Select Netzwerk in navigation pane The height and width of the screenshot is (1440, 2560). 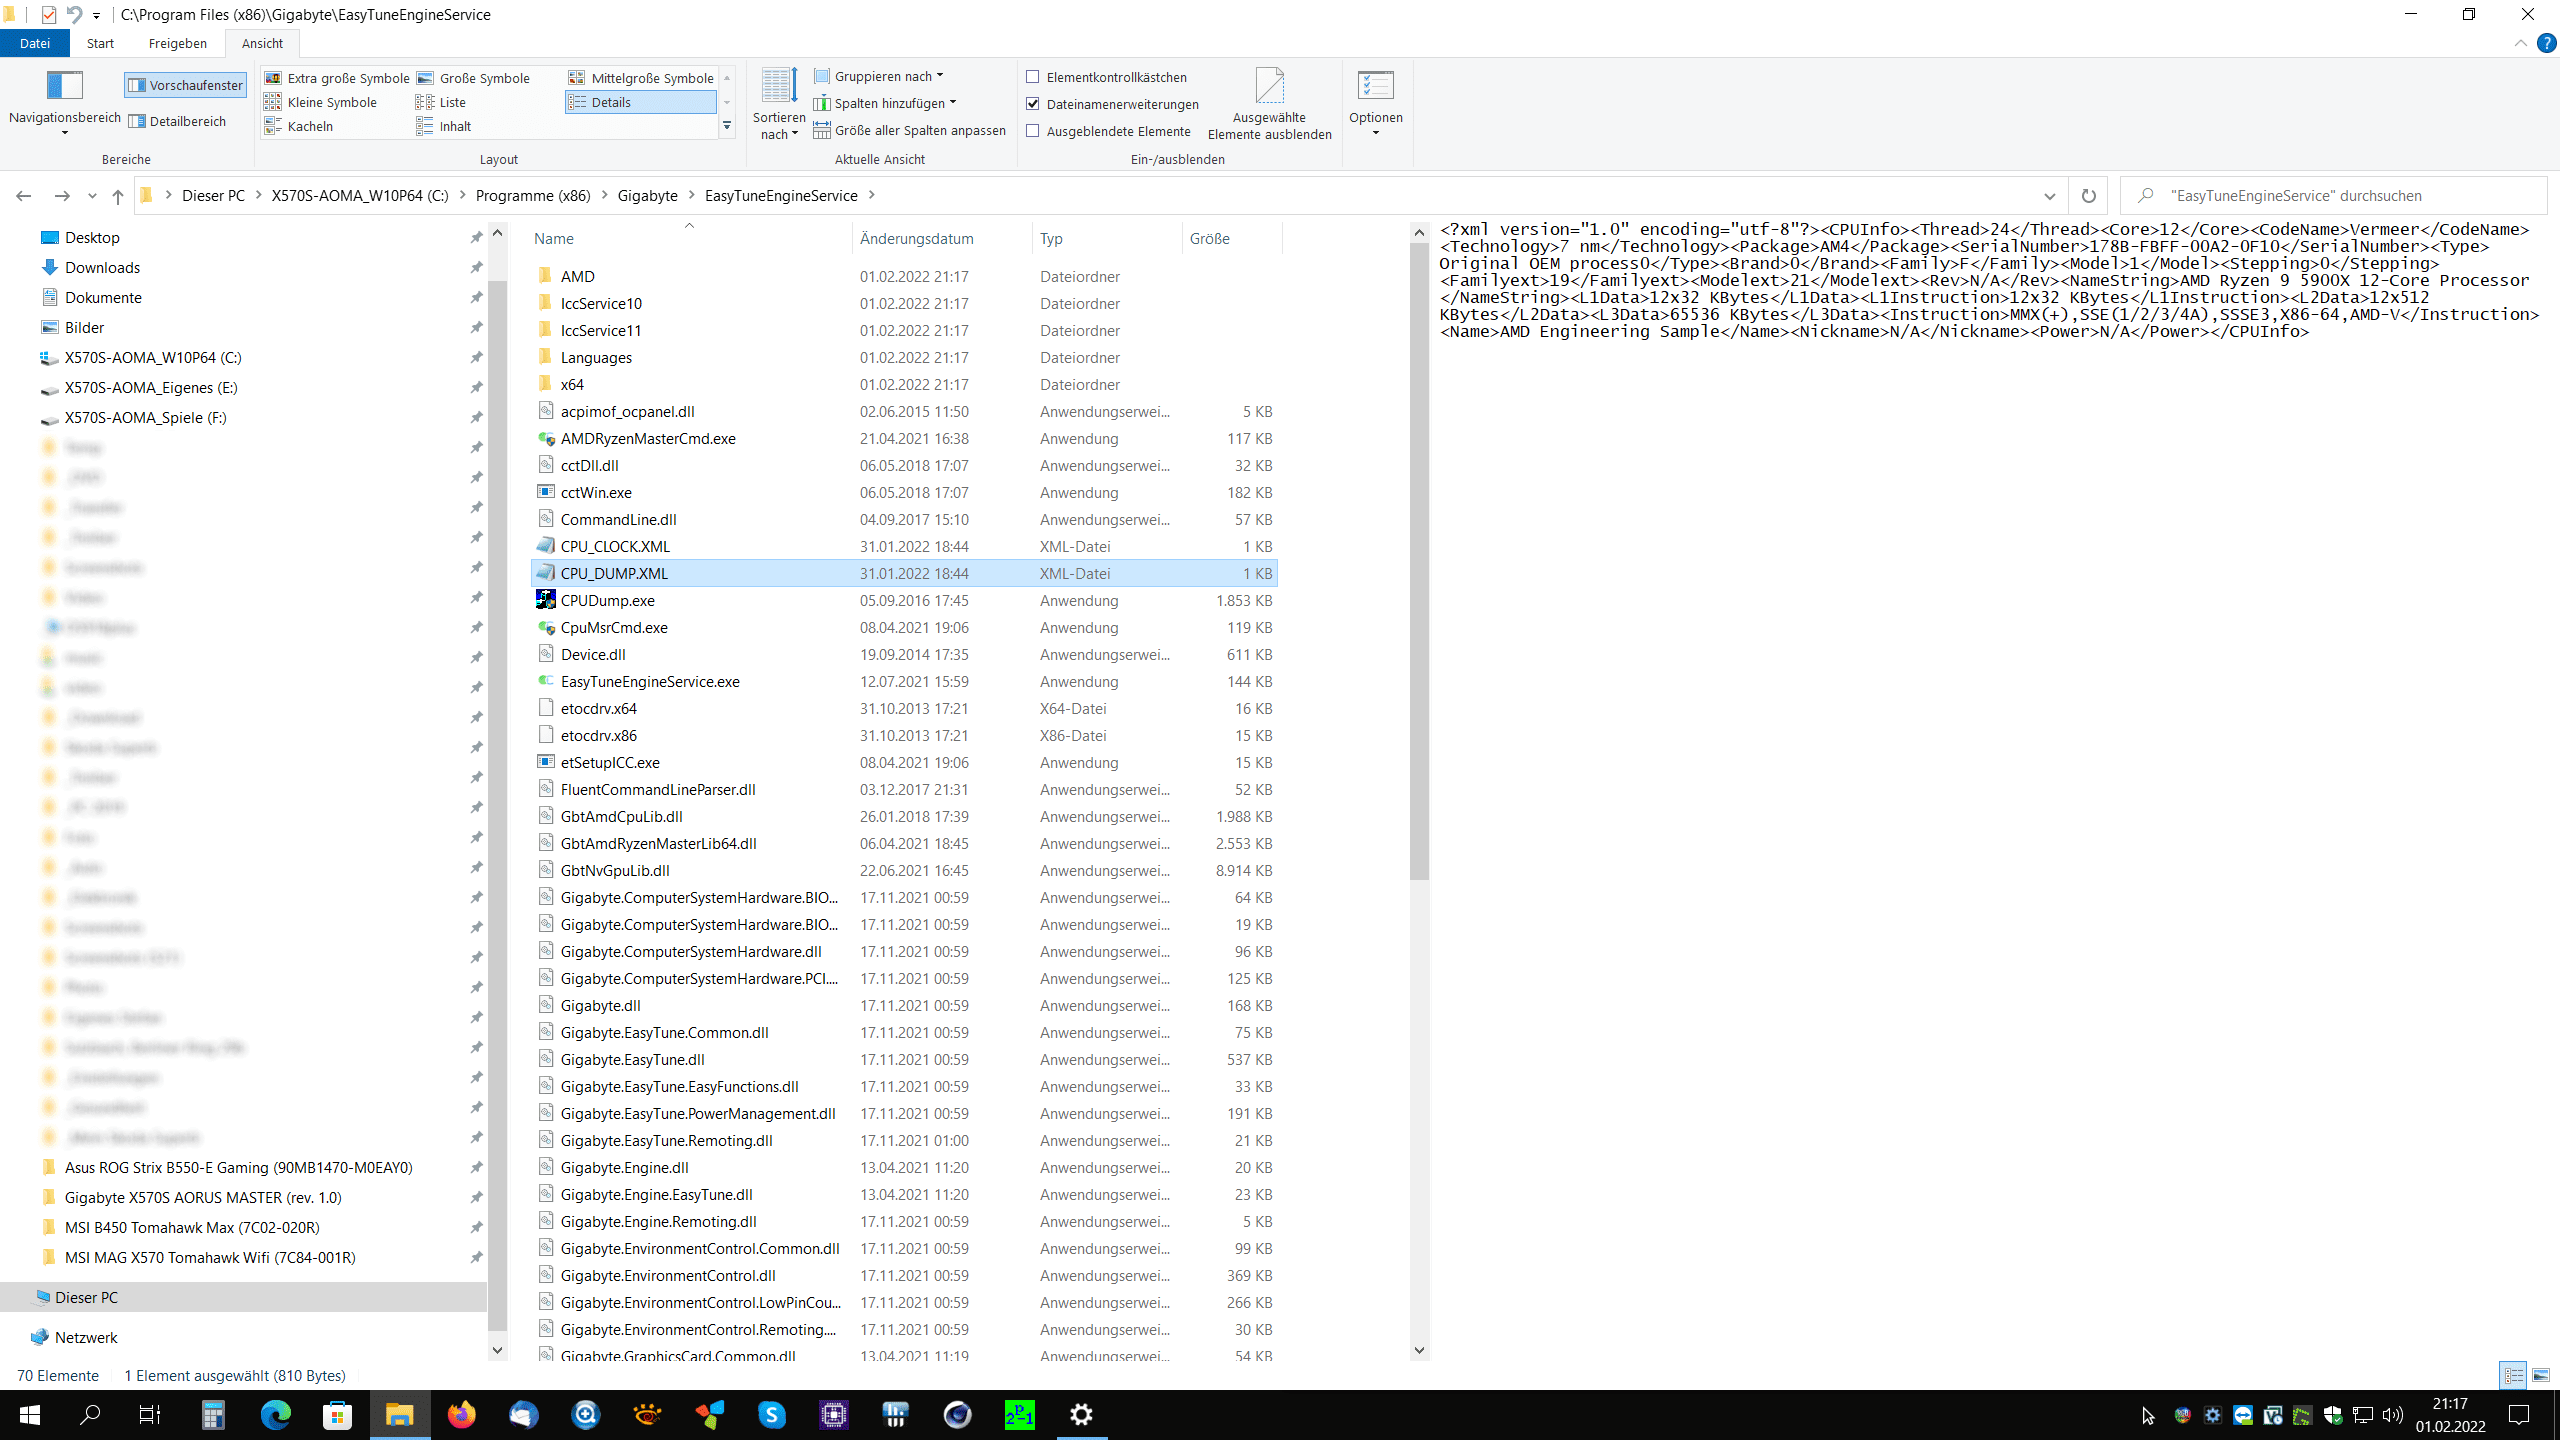click(86, 1337)
